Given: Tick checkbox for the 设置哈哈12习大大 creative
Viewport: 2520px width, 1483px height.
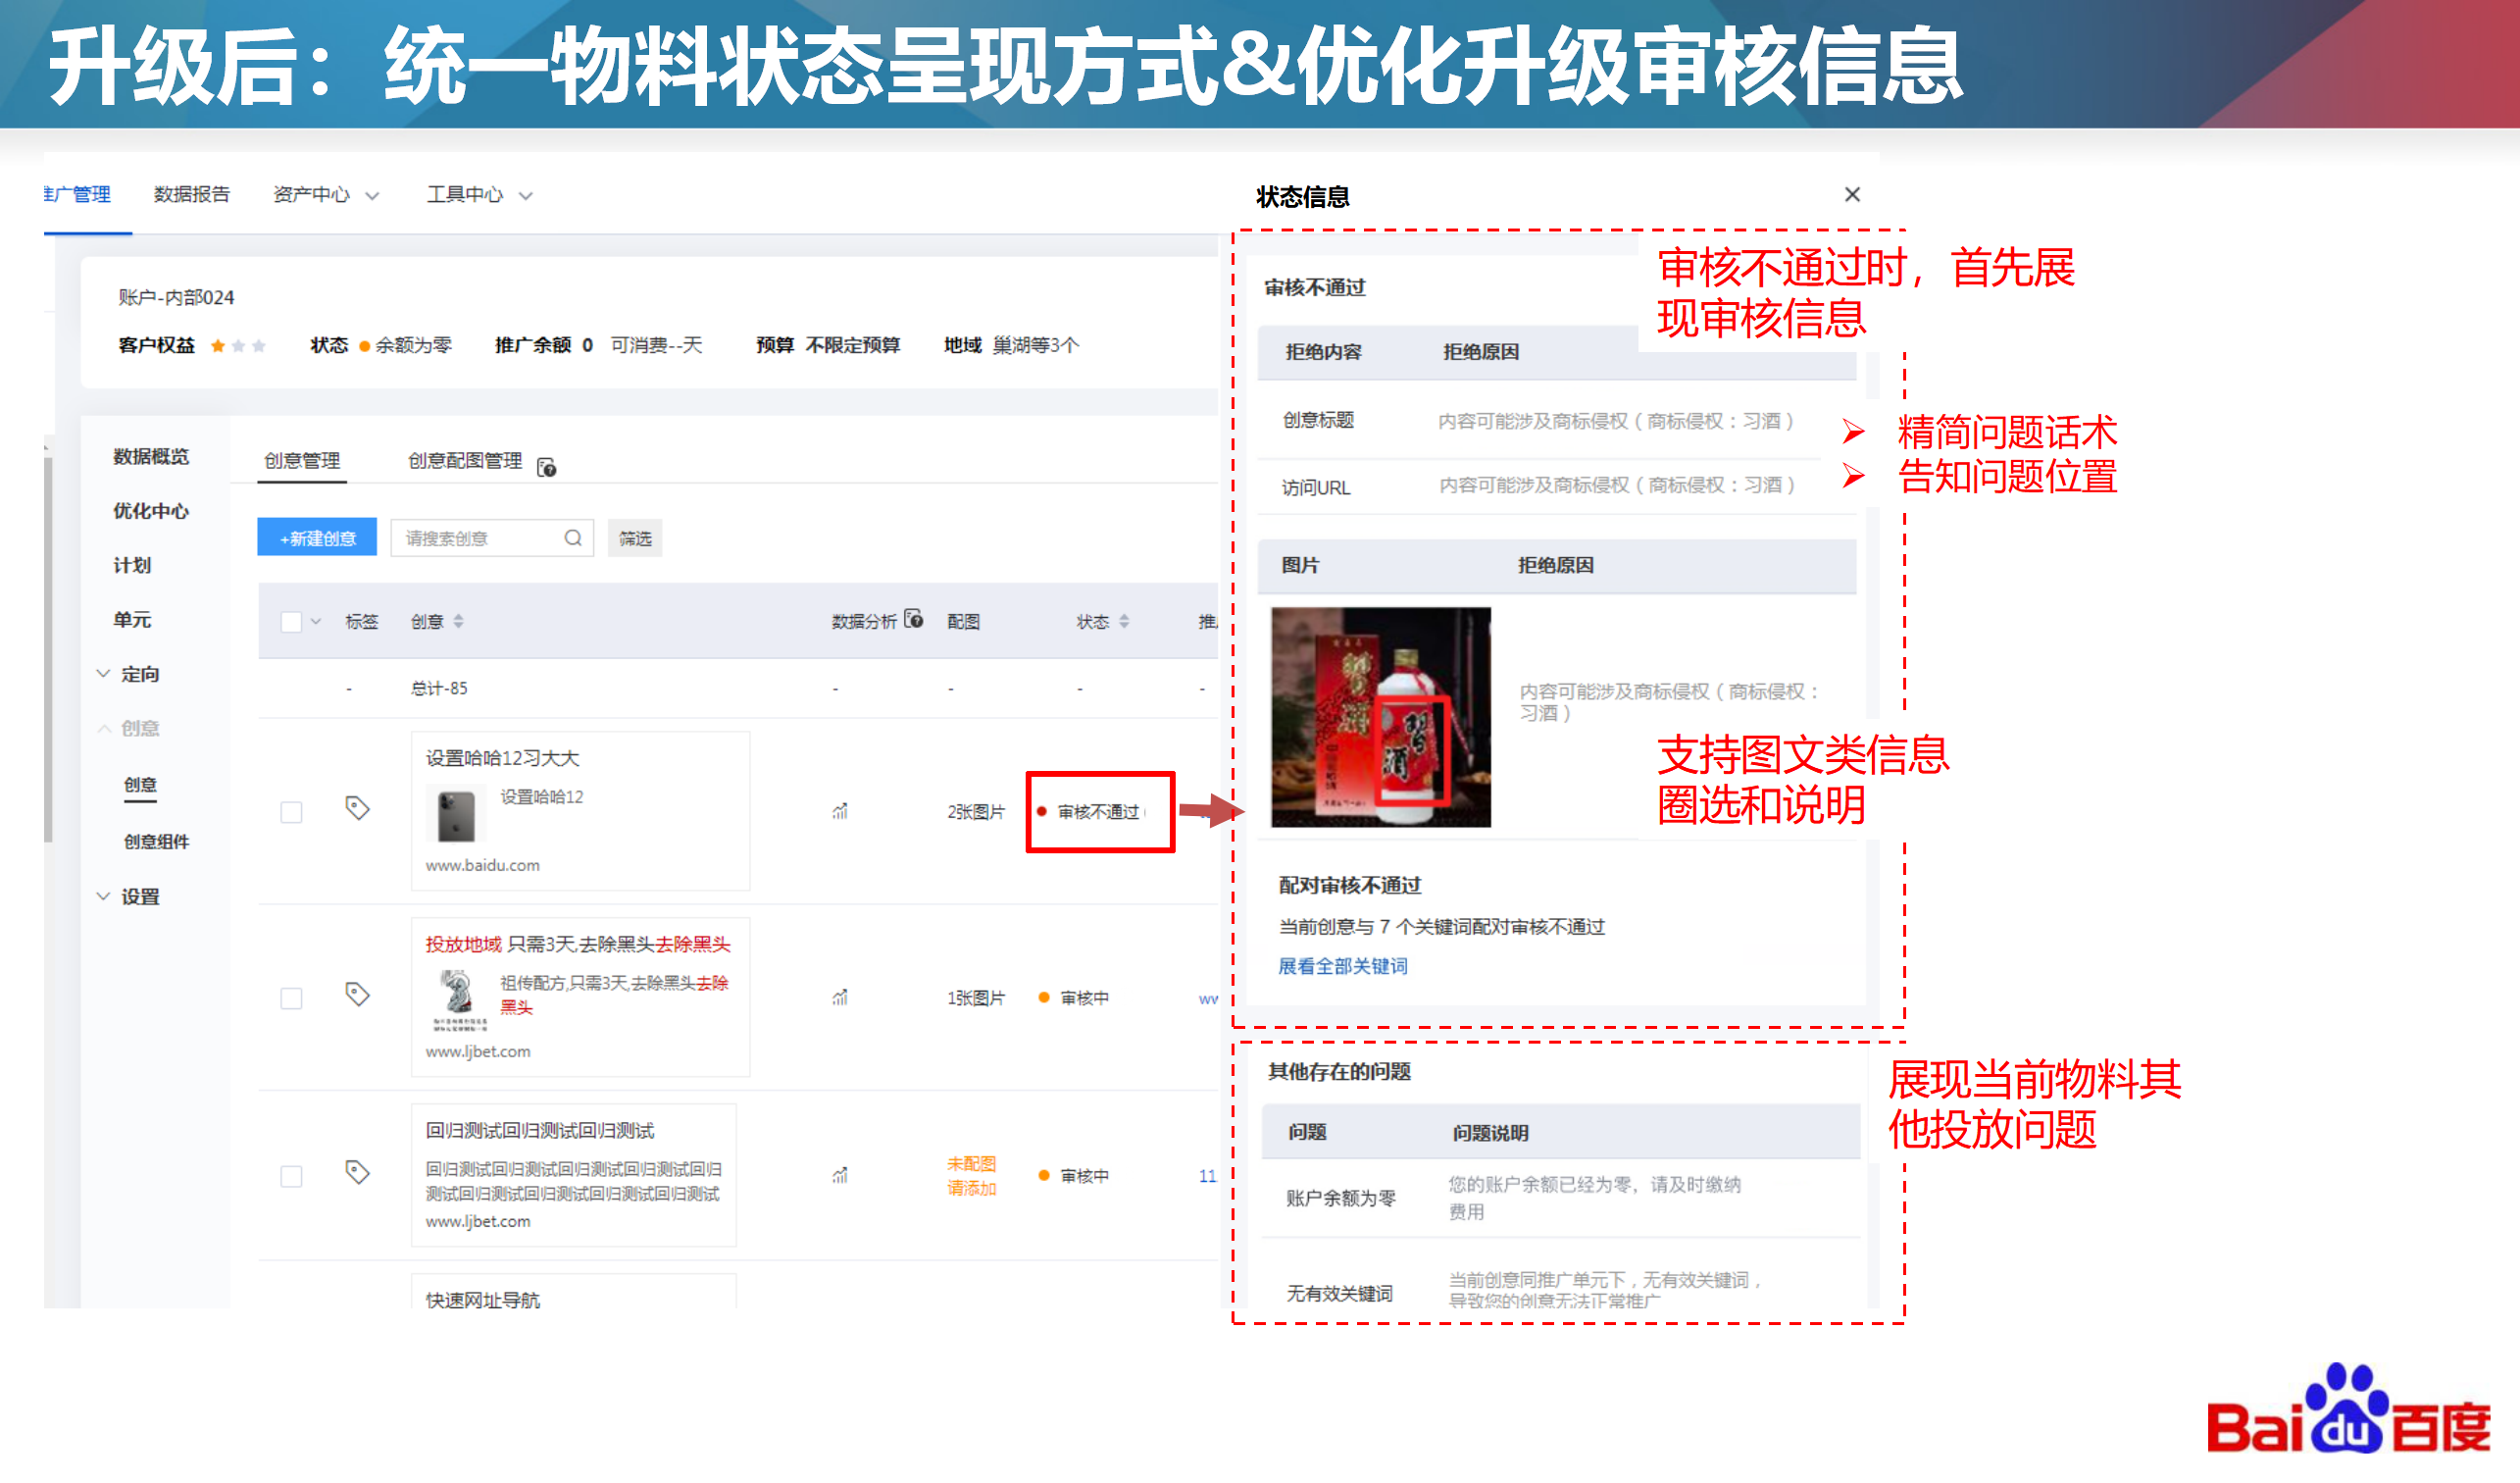Looking at the screenshot, I should click(x=291, y=812).
